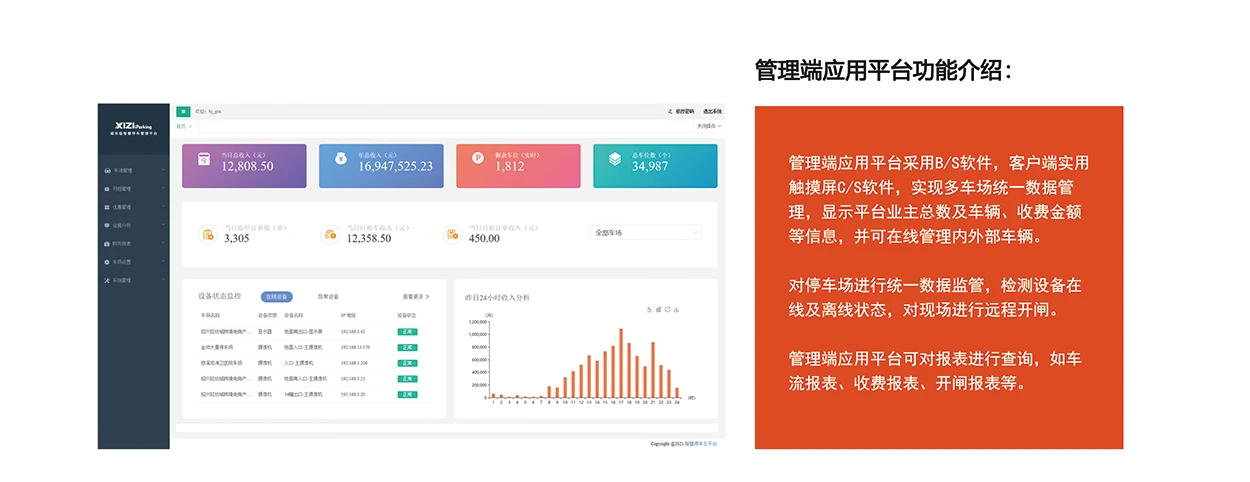Click the 总车位数 layers icon

point(614,160)
